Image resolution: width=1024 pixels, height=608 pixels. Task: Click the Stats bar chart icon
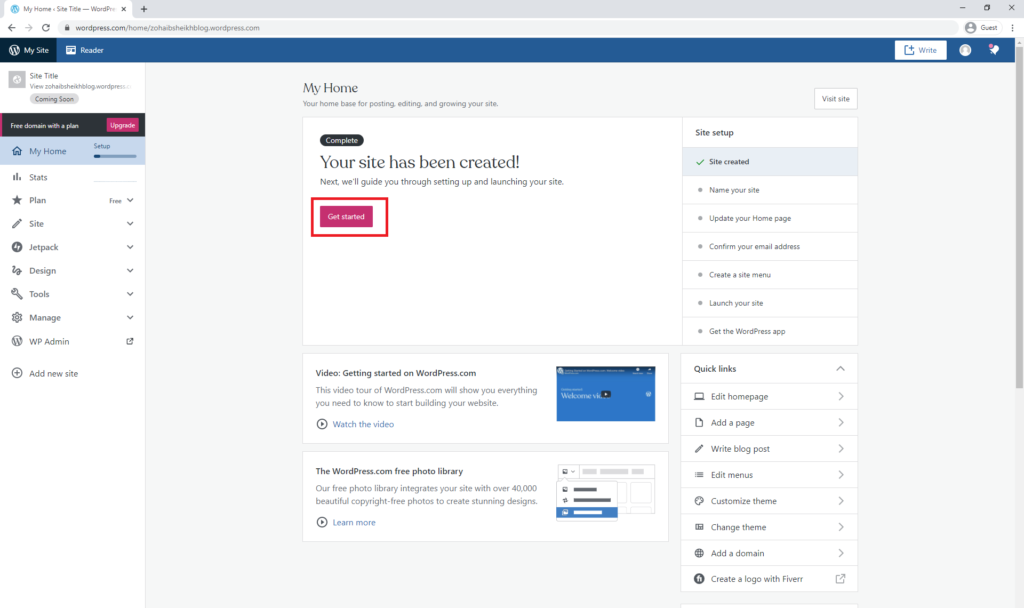[17, 177]
